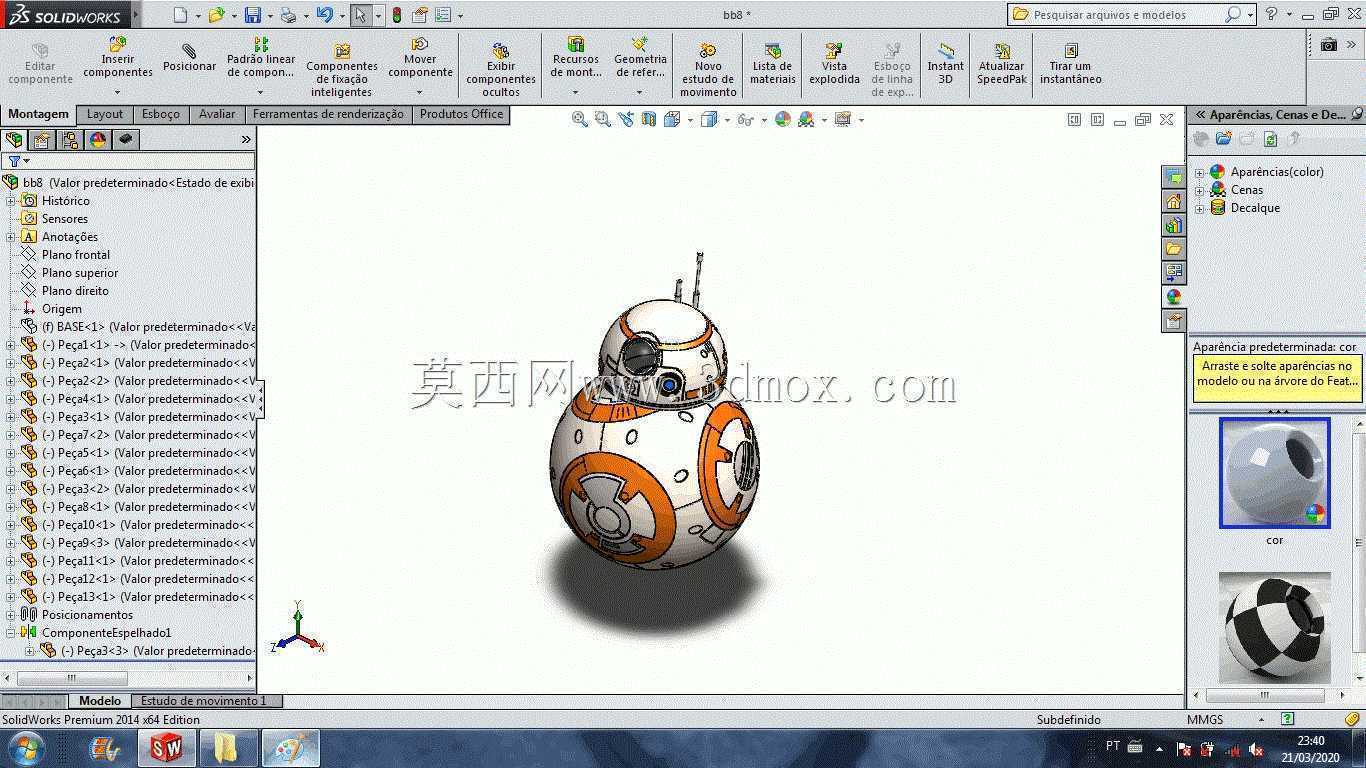Open the FeatureManager design tree tab
Screen dimensions: 1366x768
[14, 140]
